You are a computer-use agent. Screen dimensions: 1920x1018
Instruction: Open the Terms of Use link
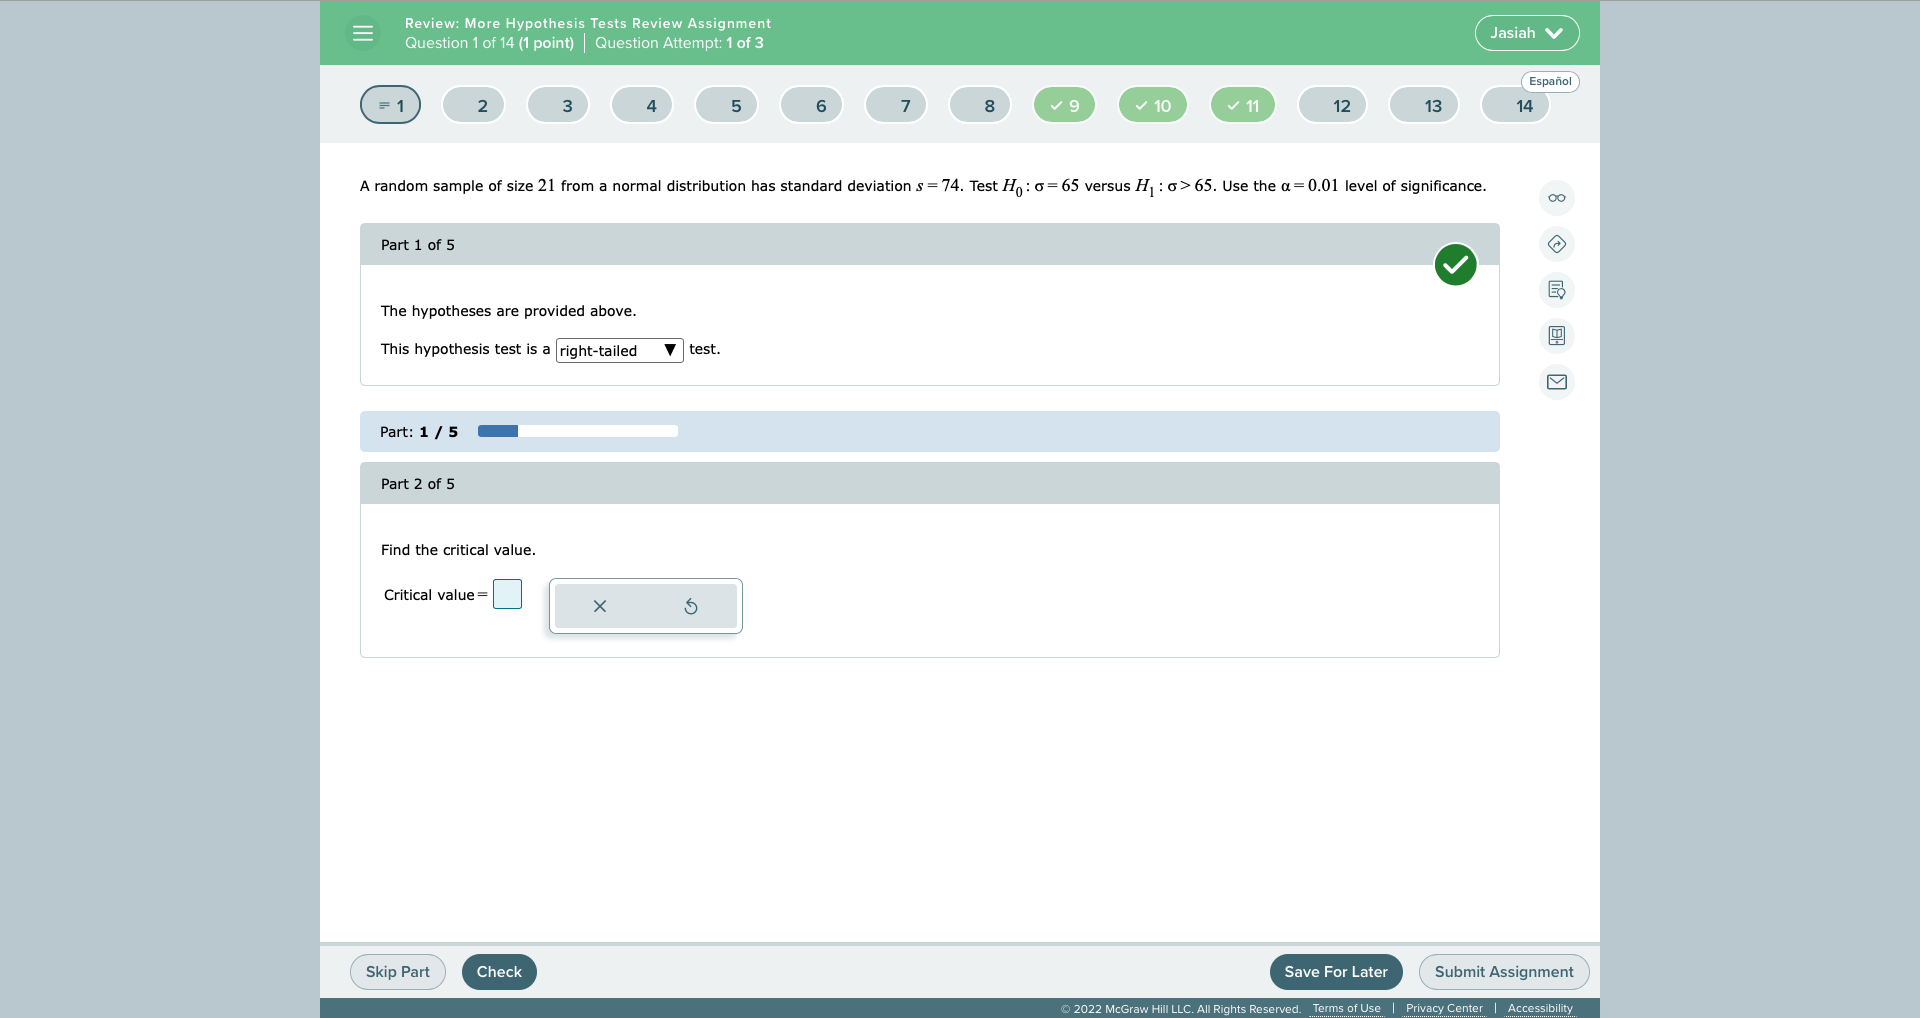(1345, 1008)
